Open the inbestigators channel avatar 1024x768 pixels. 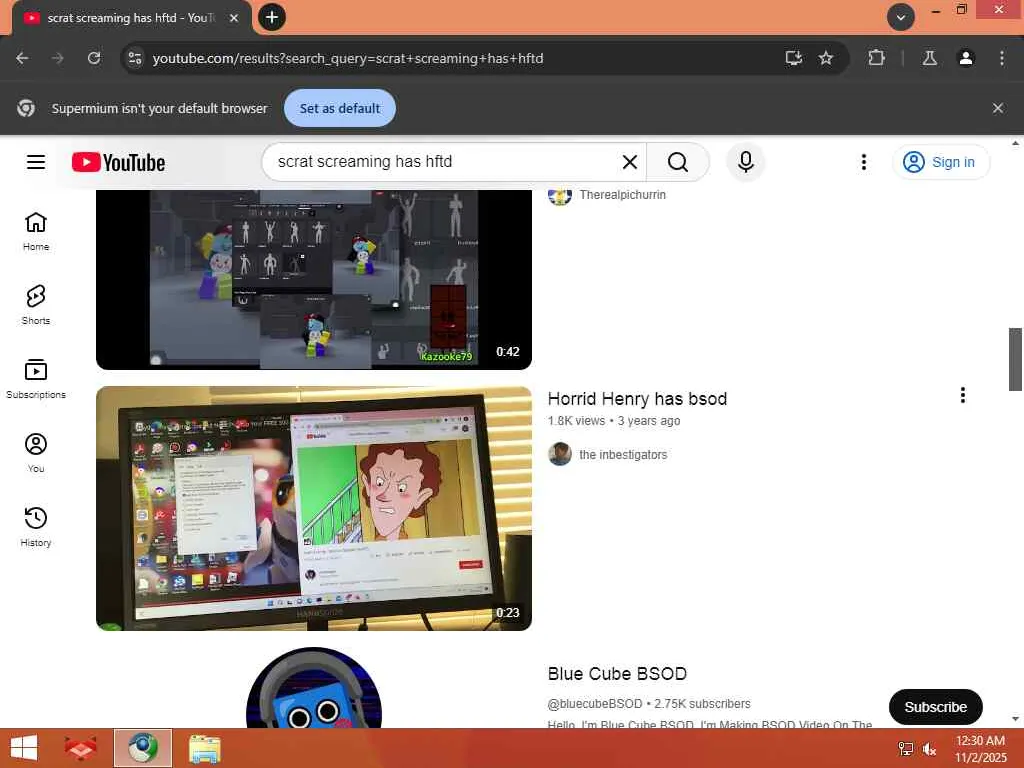click(x=560, y=454)
